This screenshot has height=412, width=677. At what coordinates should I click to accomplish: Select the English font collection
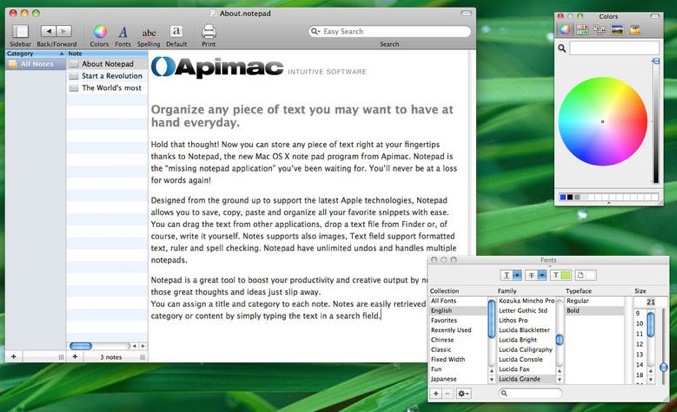(458, 311)
